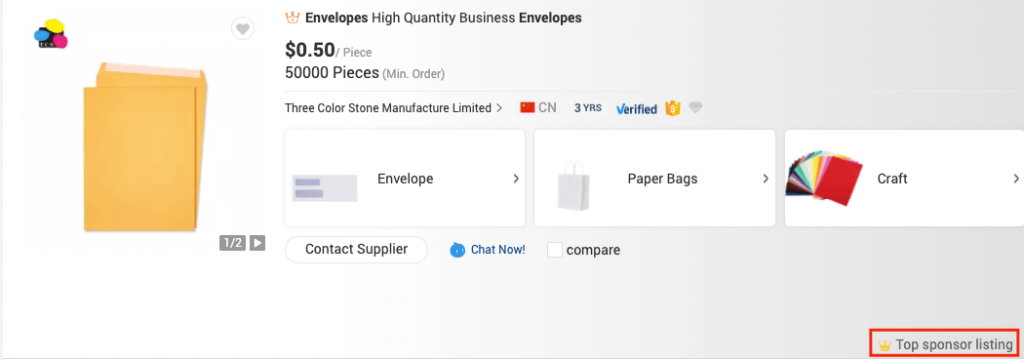Screen dimensions: 1024x360
Task: Click the Three Color Stone supplier logo
Action: click(51, 34)
